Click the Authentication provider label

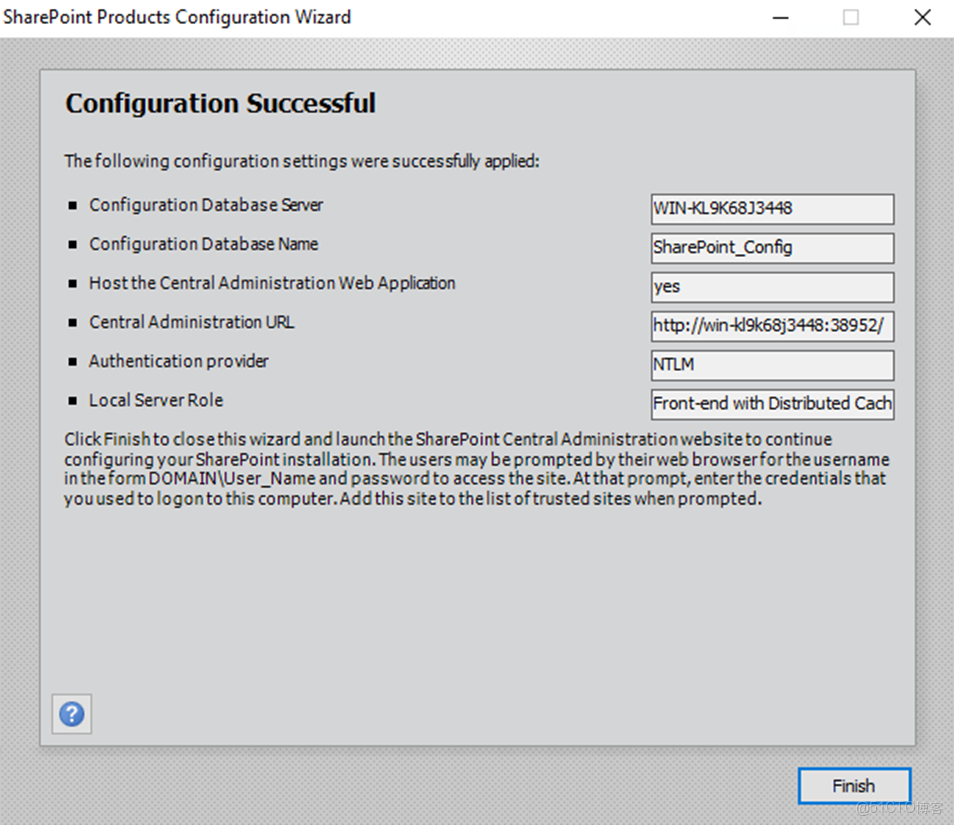click(178, 361)
